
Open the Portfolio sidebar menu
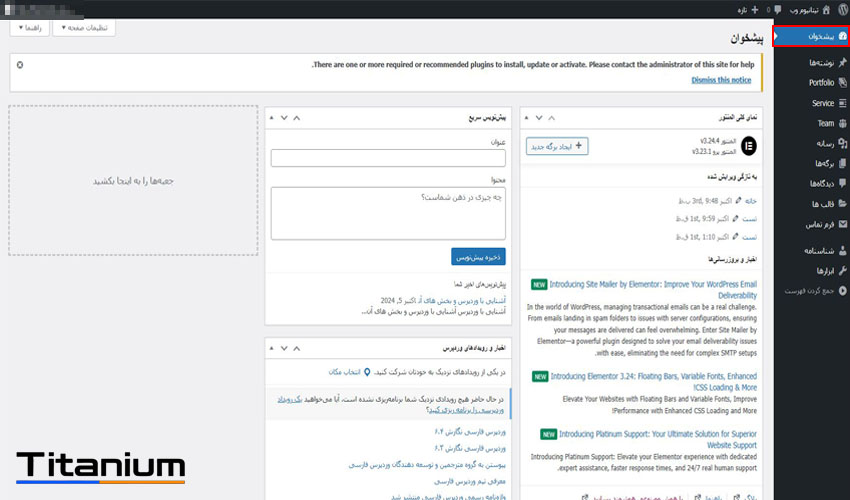point(821,82)
